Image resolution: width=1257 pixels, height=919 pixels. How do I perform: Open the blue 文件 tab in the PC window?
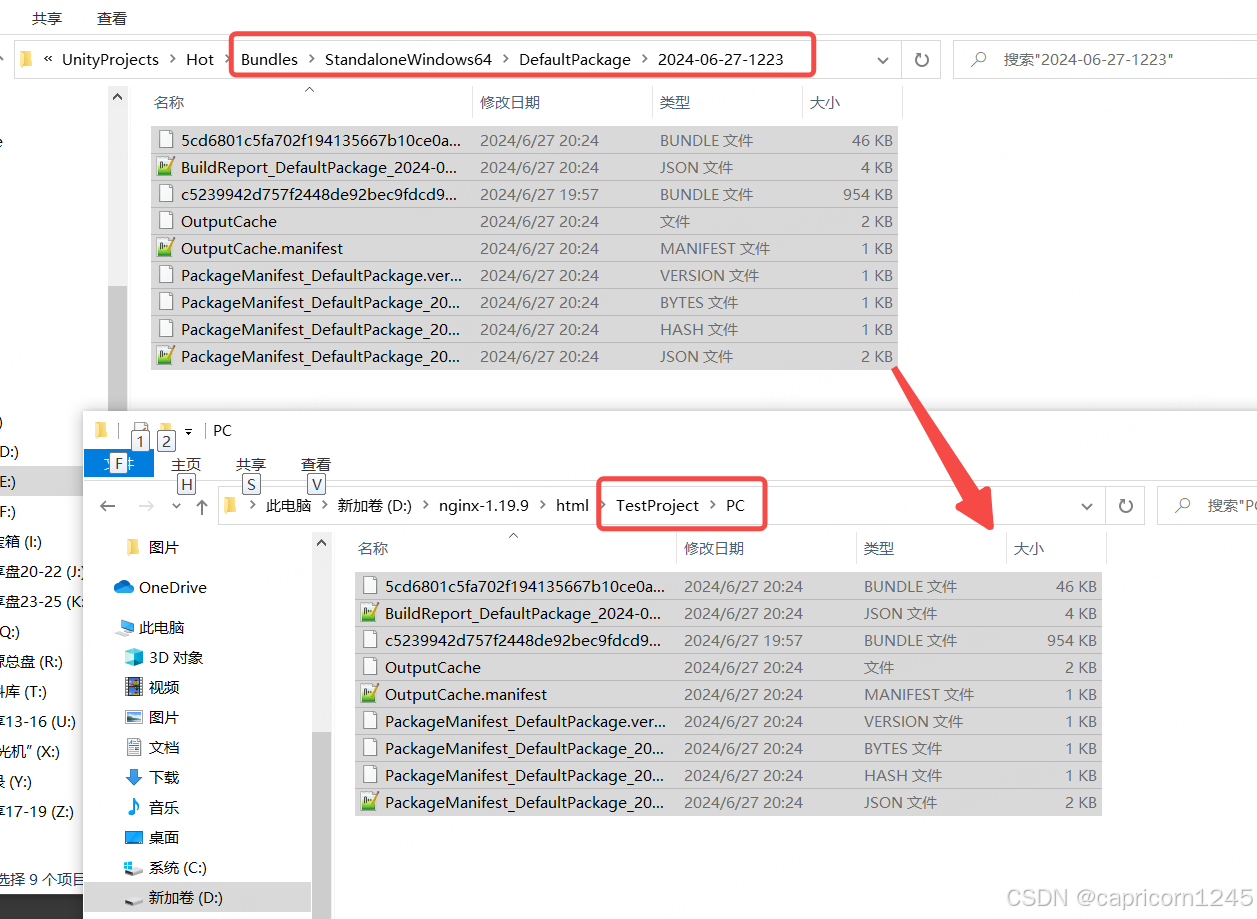pos(119,464)
